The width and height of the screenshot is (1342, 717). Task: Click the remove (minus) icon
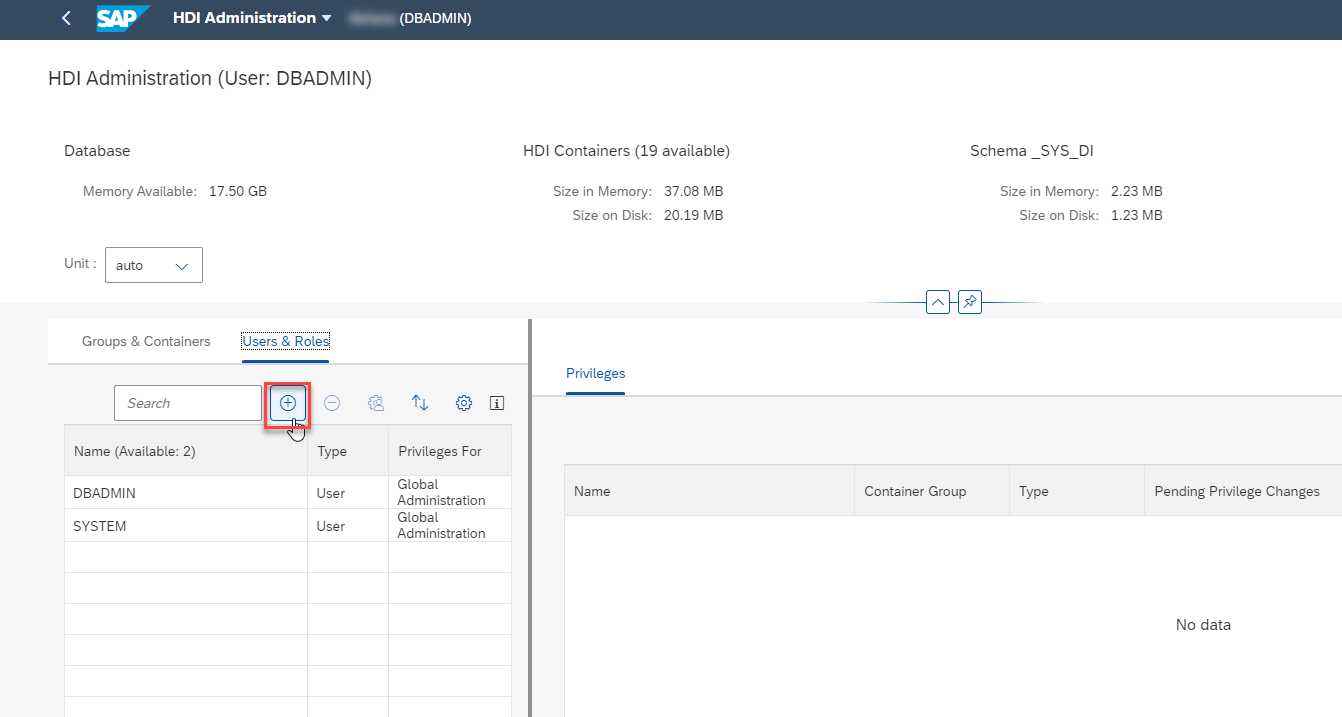332,403
